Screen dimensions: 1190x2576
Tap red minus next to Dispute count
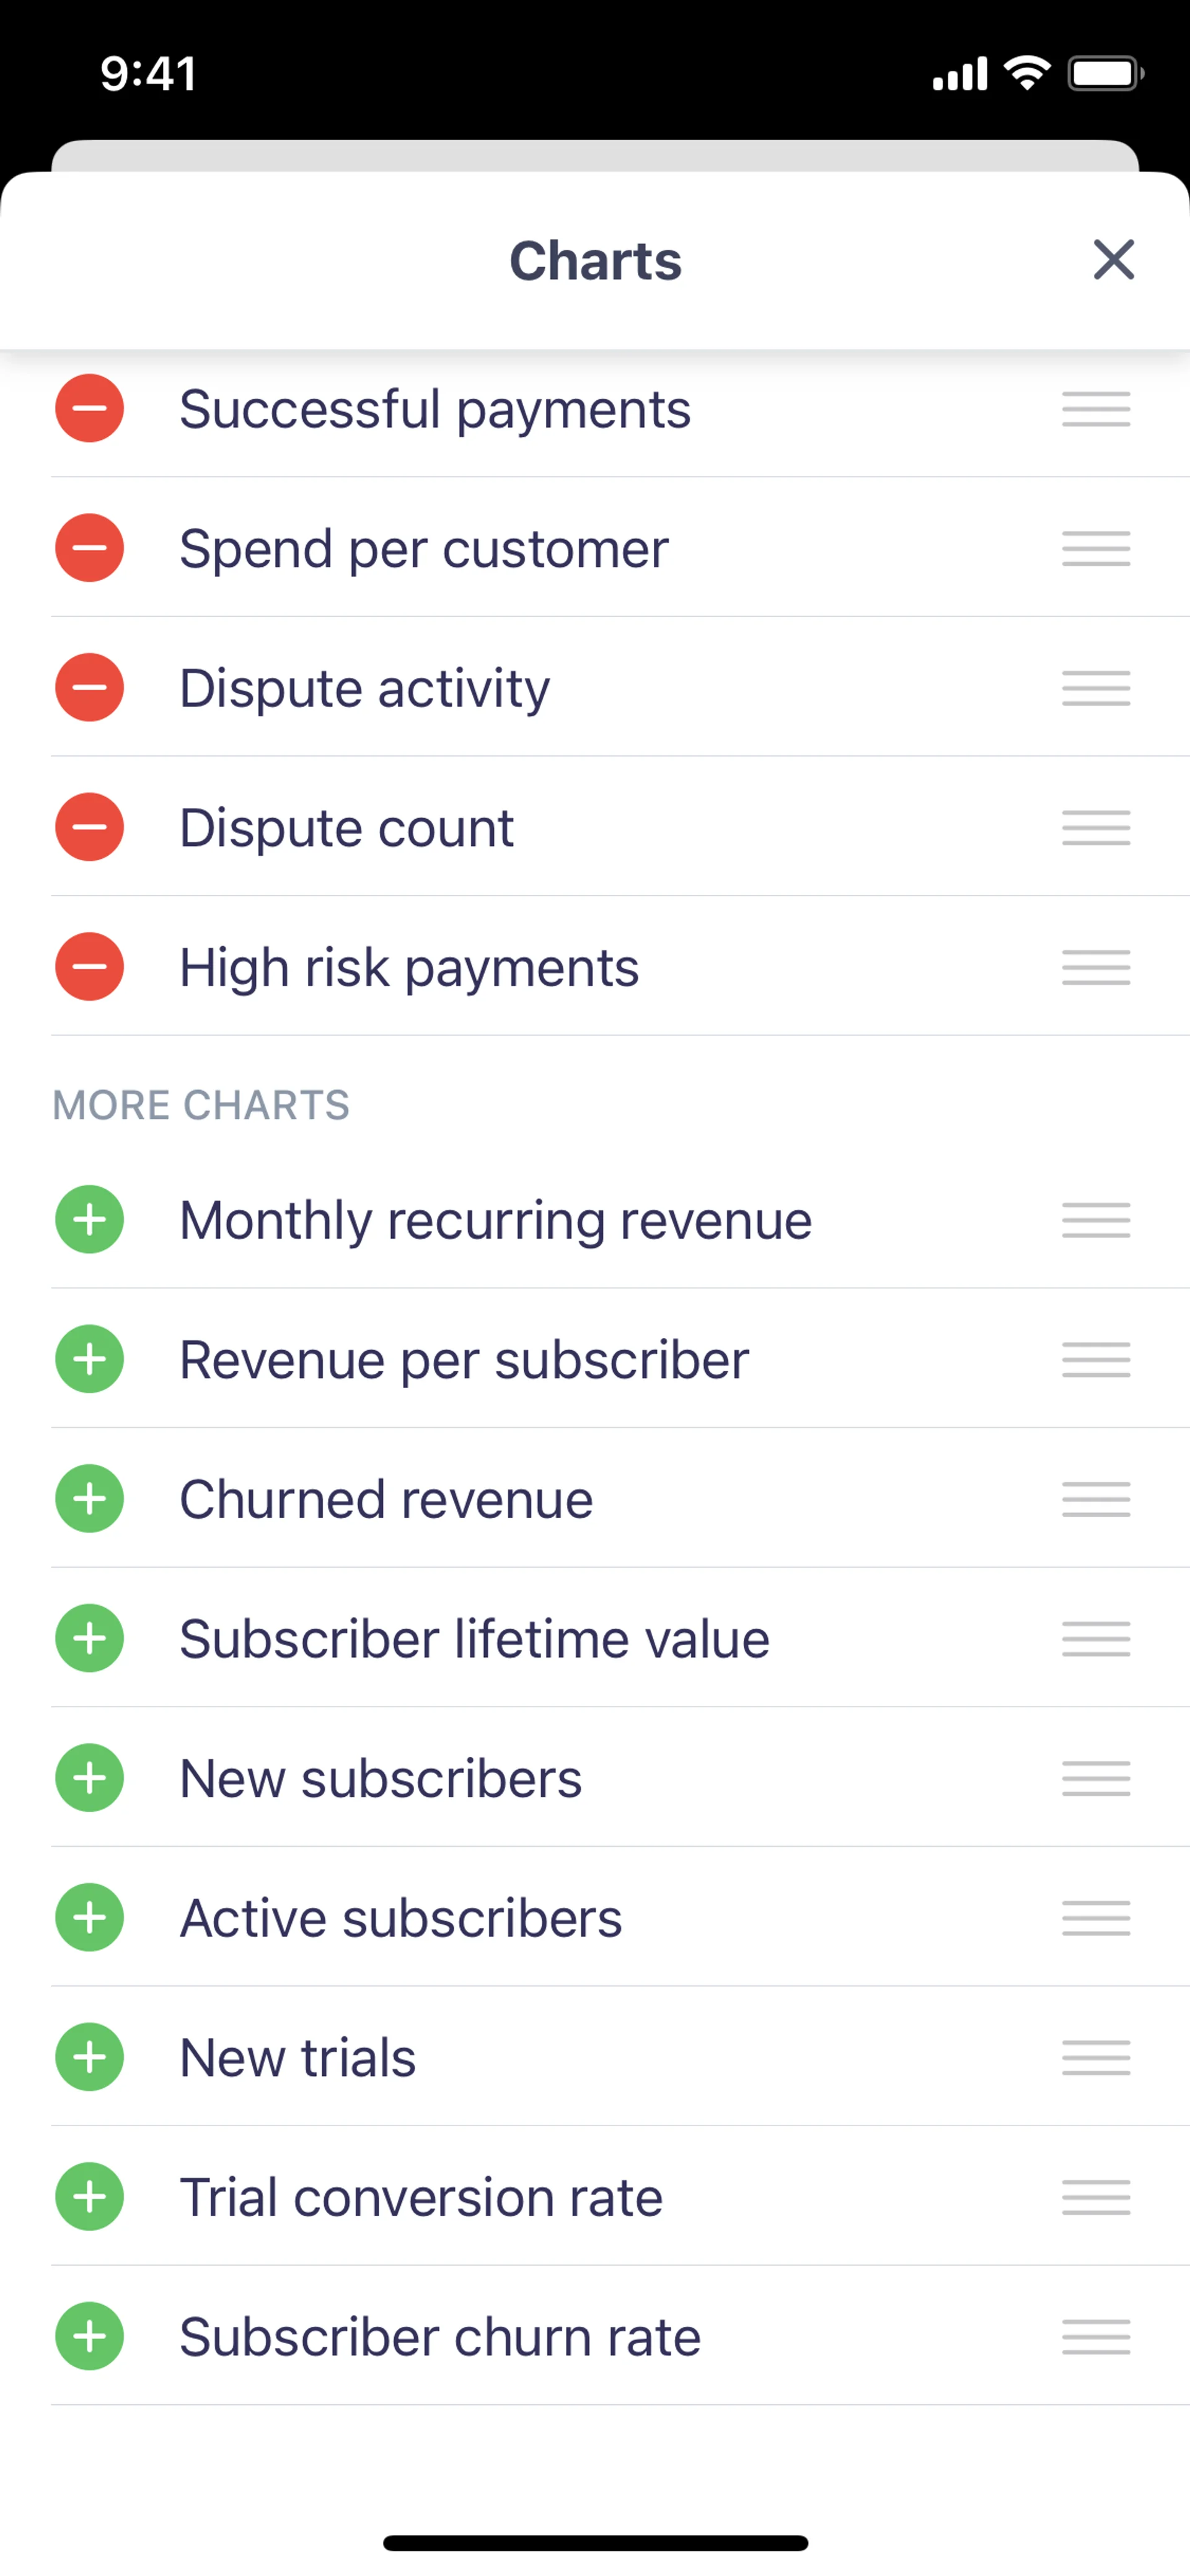pos(89,827)
